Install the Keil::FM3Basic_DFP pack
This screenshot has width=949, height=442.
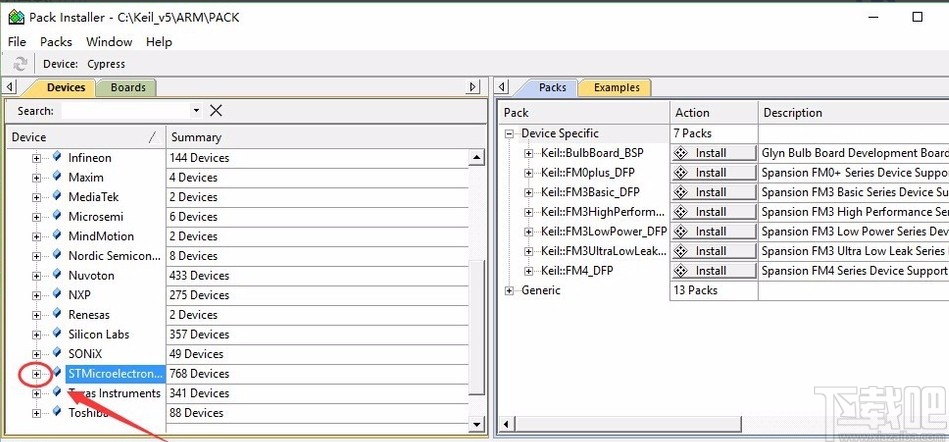pyautogui.click(x=714, y=192)
